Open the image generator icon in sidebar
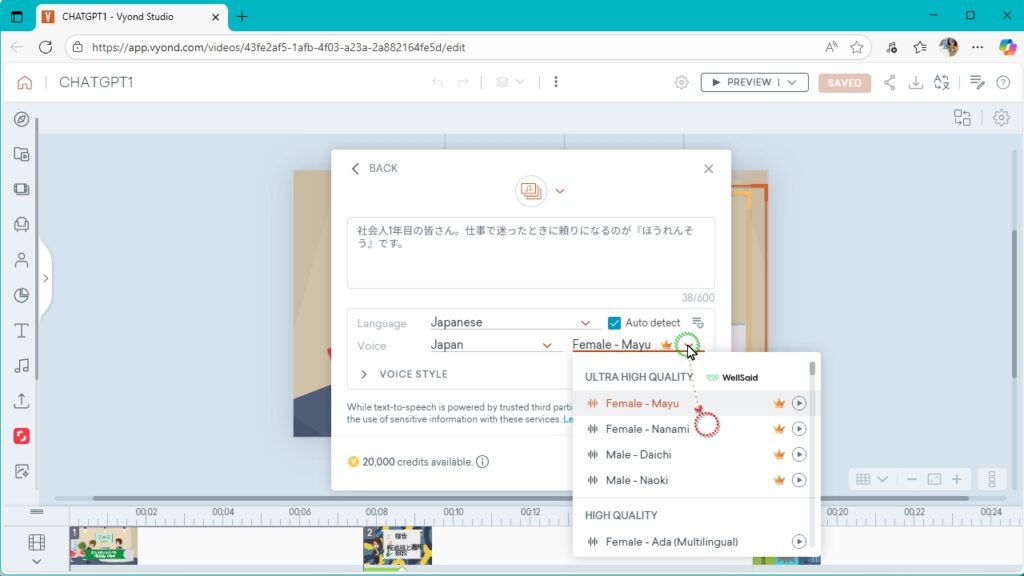 (22, 471)
